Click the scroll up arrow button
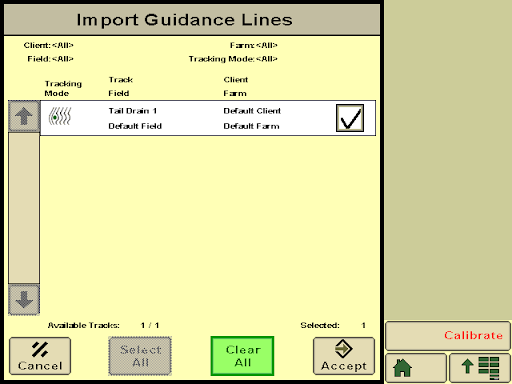Screen dimensions: 512x384 (x=24, y=116)
